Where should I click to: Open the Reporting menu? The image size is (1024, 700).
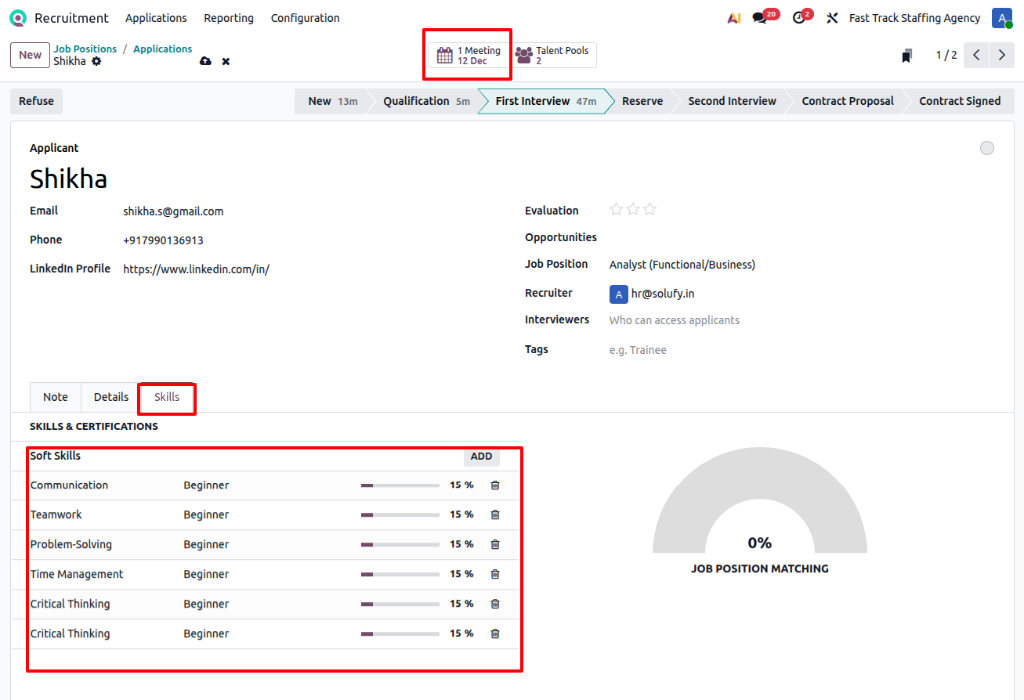coord(228,18)
